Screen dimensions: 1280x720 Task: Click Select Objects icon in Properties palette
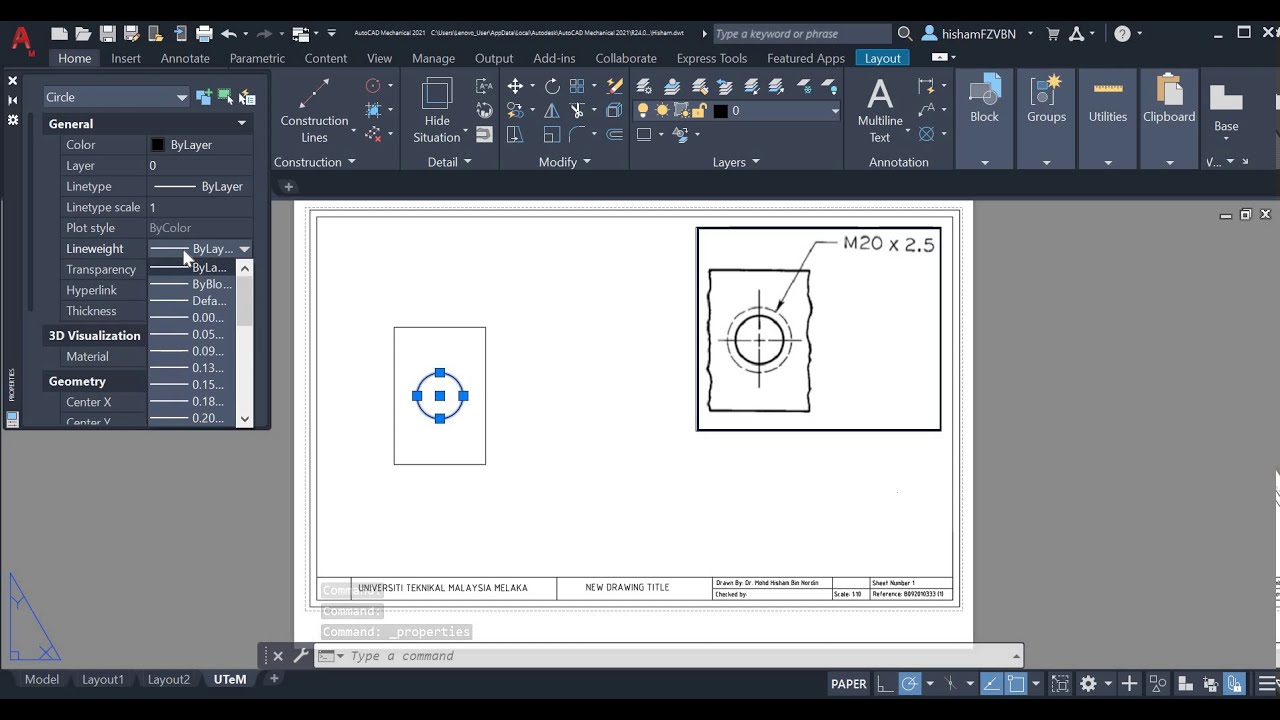tap(225, 97)
